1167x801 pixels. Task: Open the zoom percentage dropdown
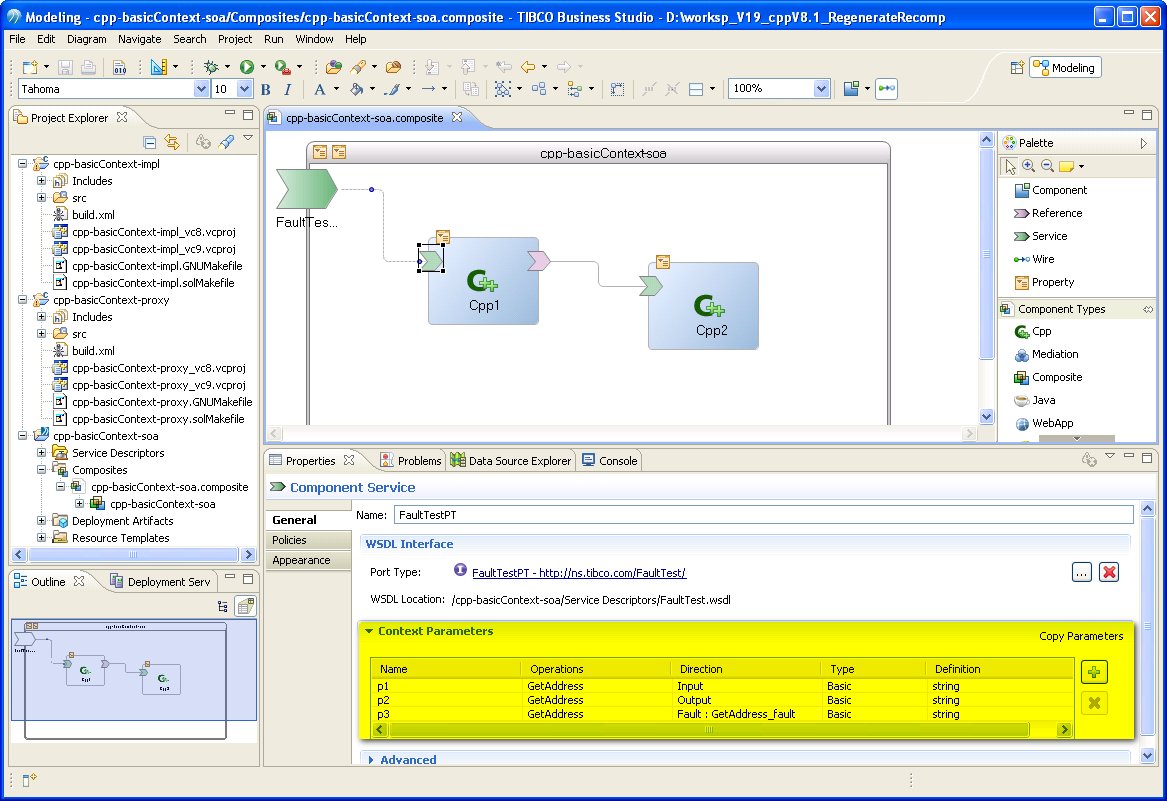[821, 89]
